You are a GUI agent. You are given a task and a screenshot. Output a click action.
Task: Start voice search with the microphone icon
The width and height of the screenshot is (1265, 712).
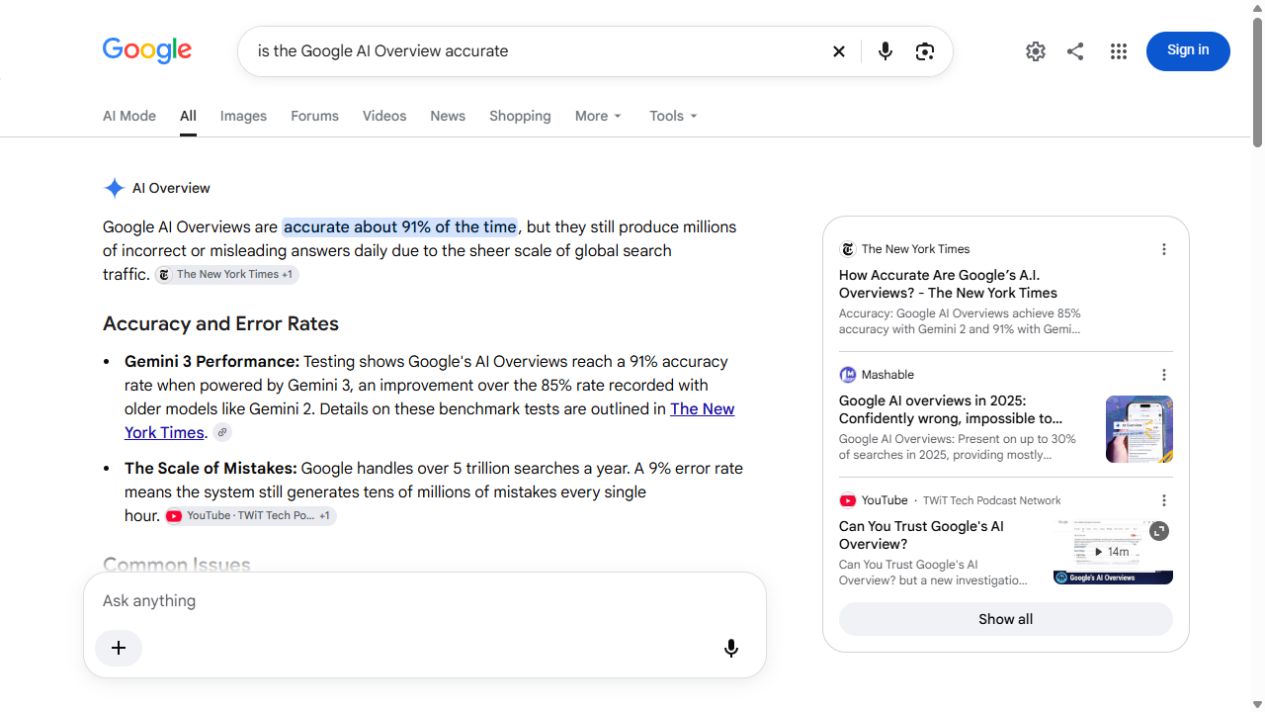[x=885, y=51]
